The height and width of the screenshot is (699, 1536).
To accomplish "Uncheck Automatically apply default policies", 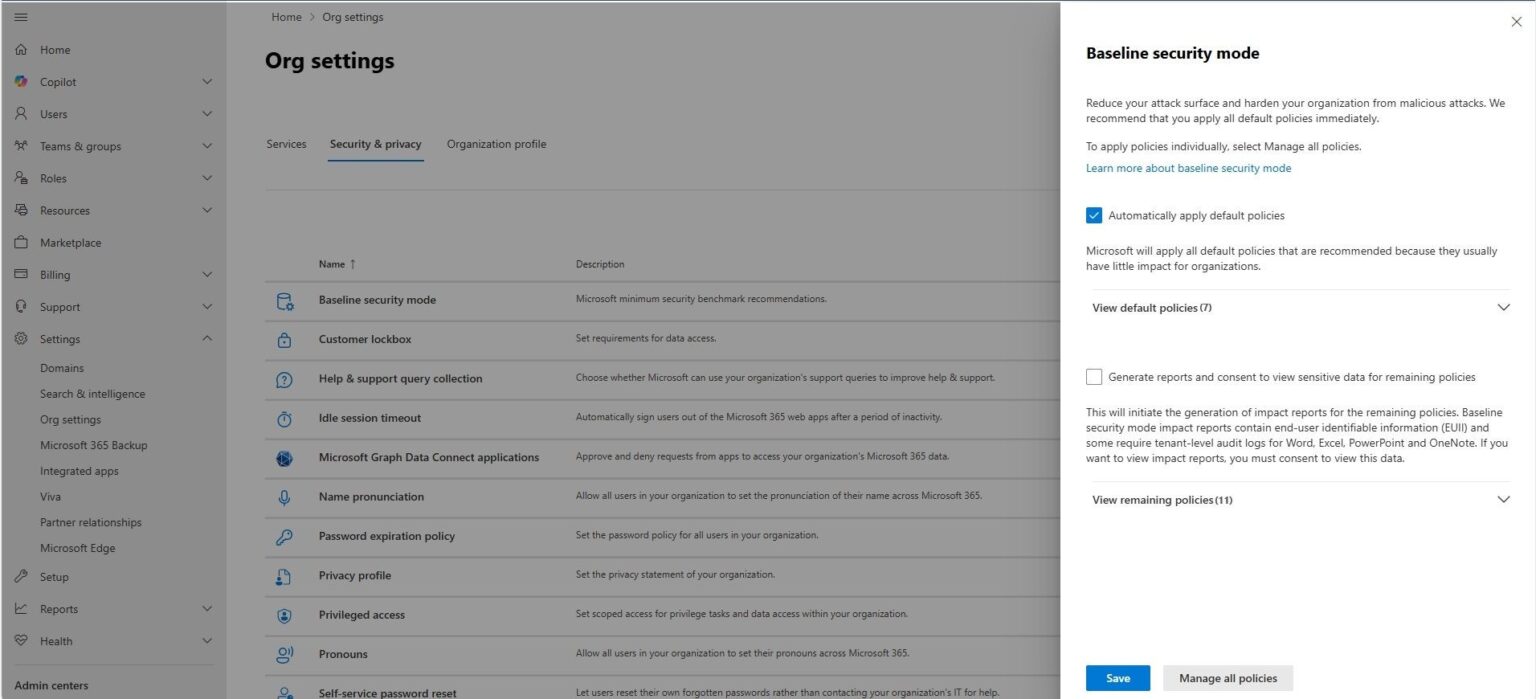I will coord(1094,216).
